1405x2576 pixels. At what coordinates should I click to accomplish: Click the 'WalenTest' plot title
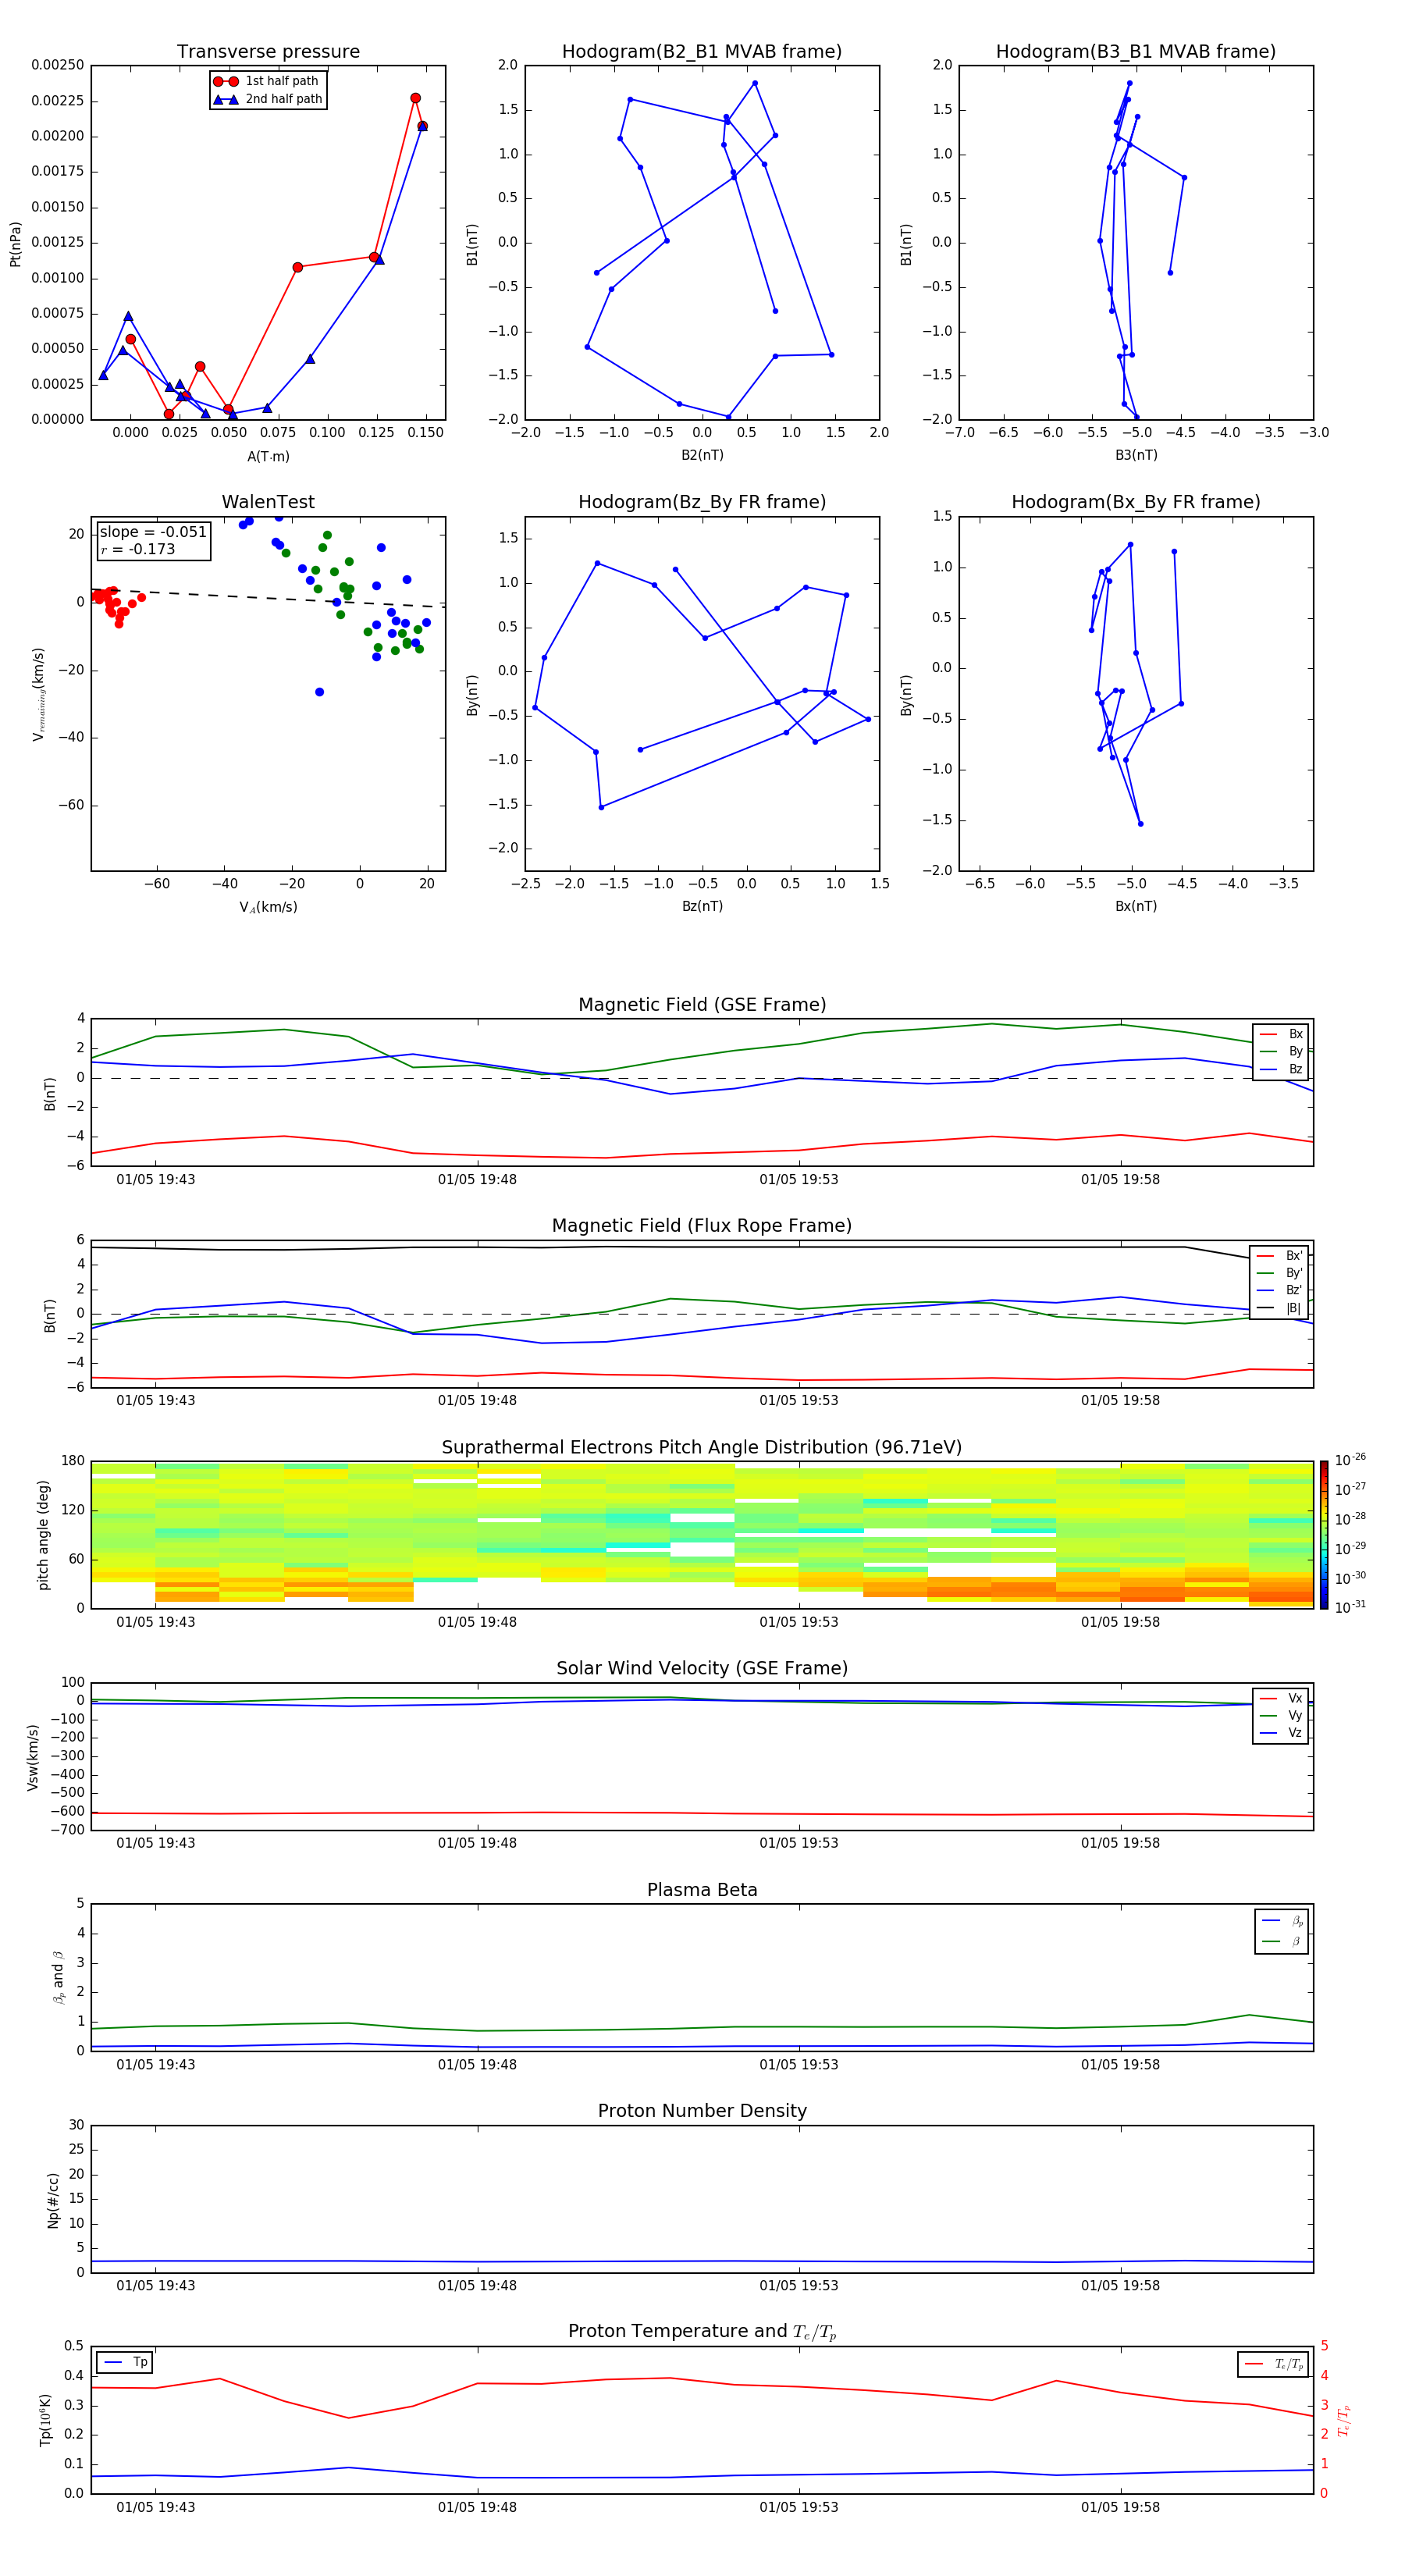tap(268, 502)
